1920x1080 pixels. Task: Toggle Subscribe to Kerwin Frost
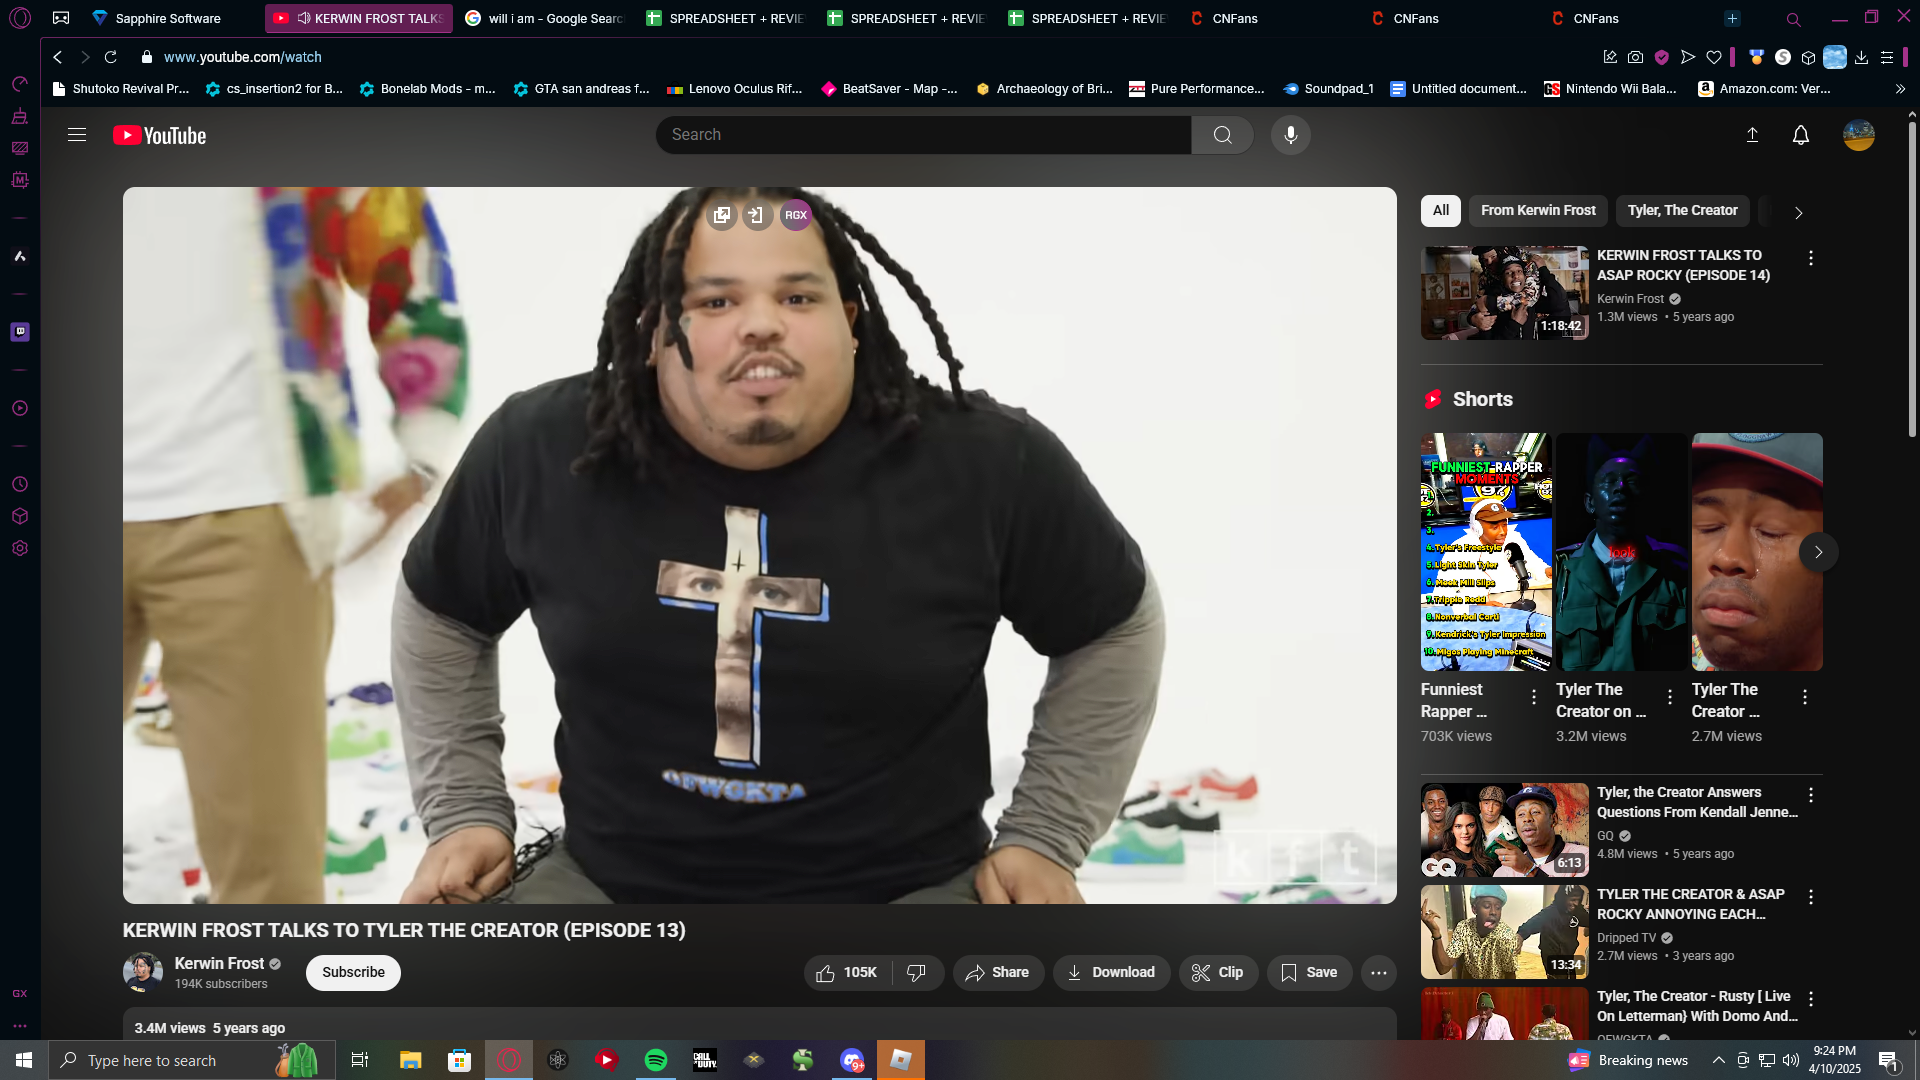[353, 972]
